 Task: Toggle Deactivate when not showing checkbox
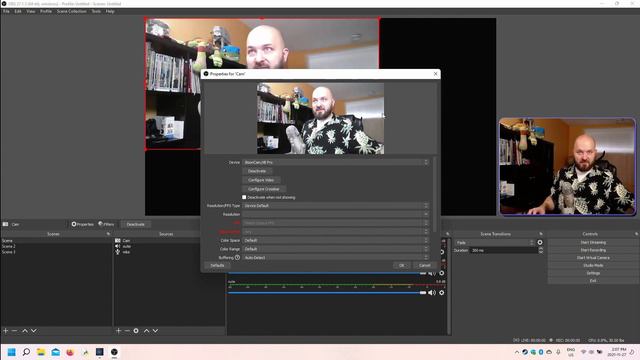pos(244,197)
